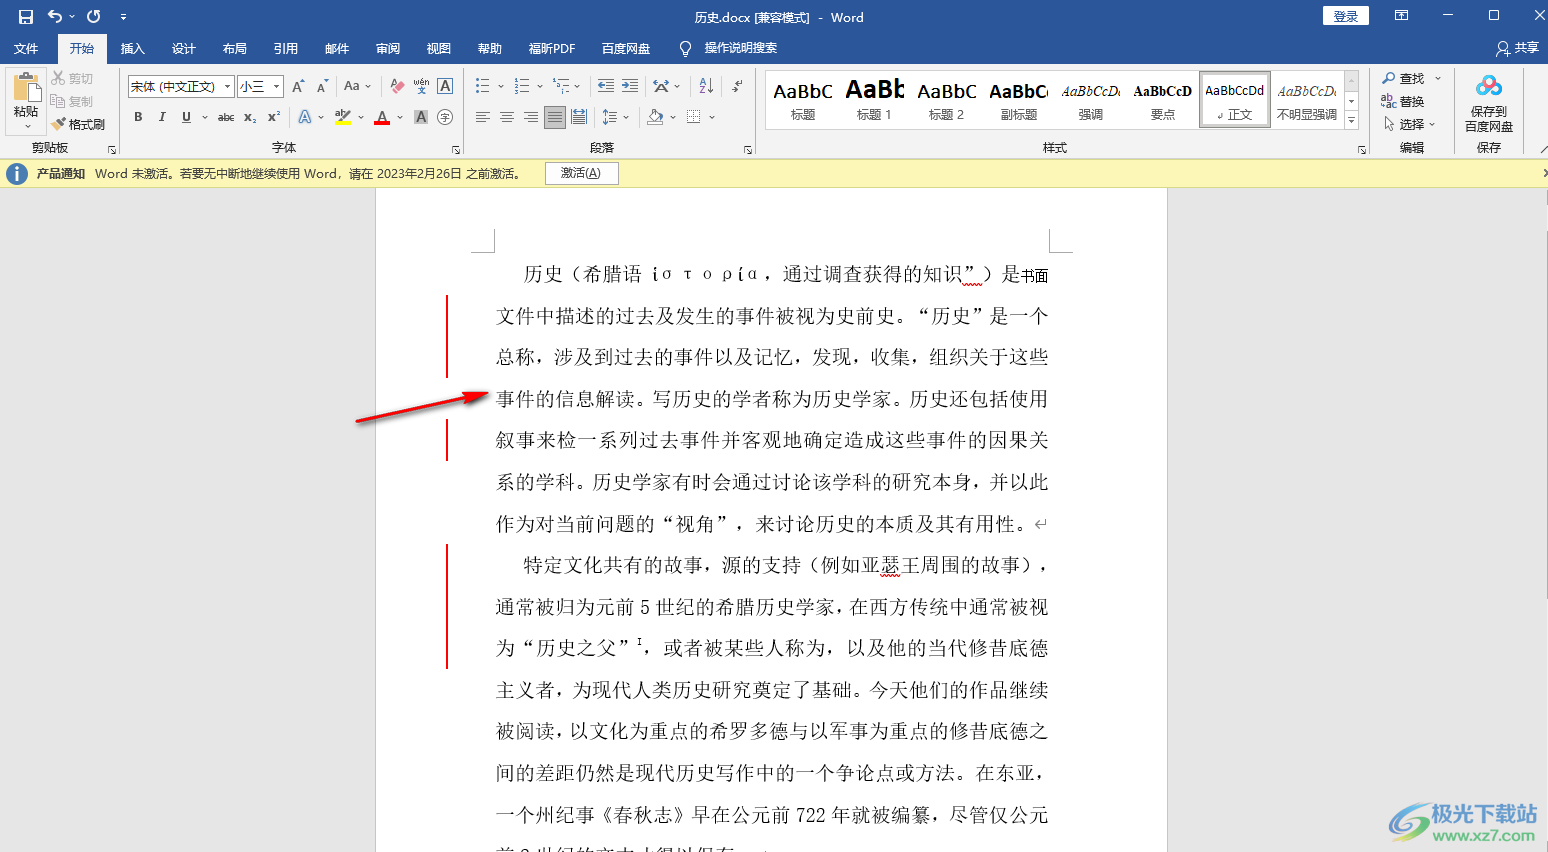
Task: Decrease paragraph indent
Action: click(606, 87)
